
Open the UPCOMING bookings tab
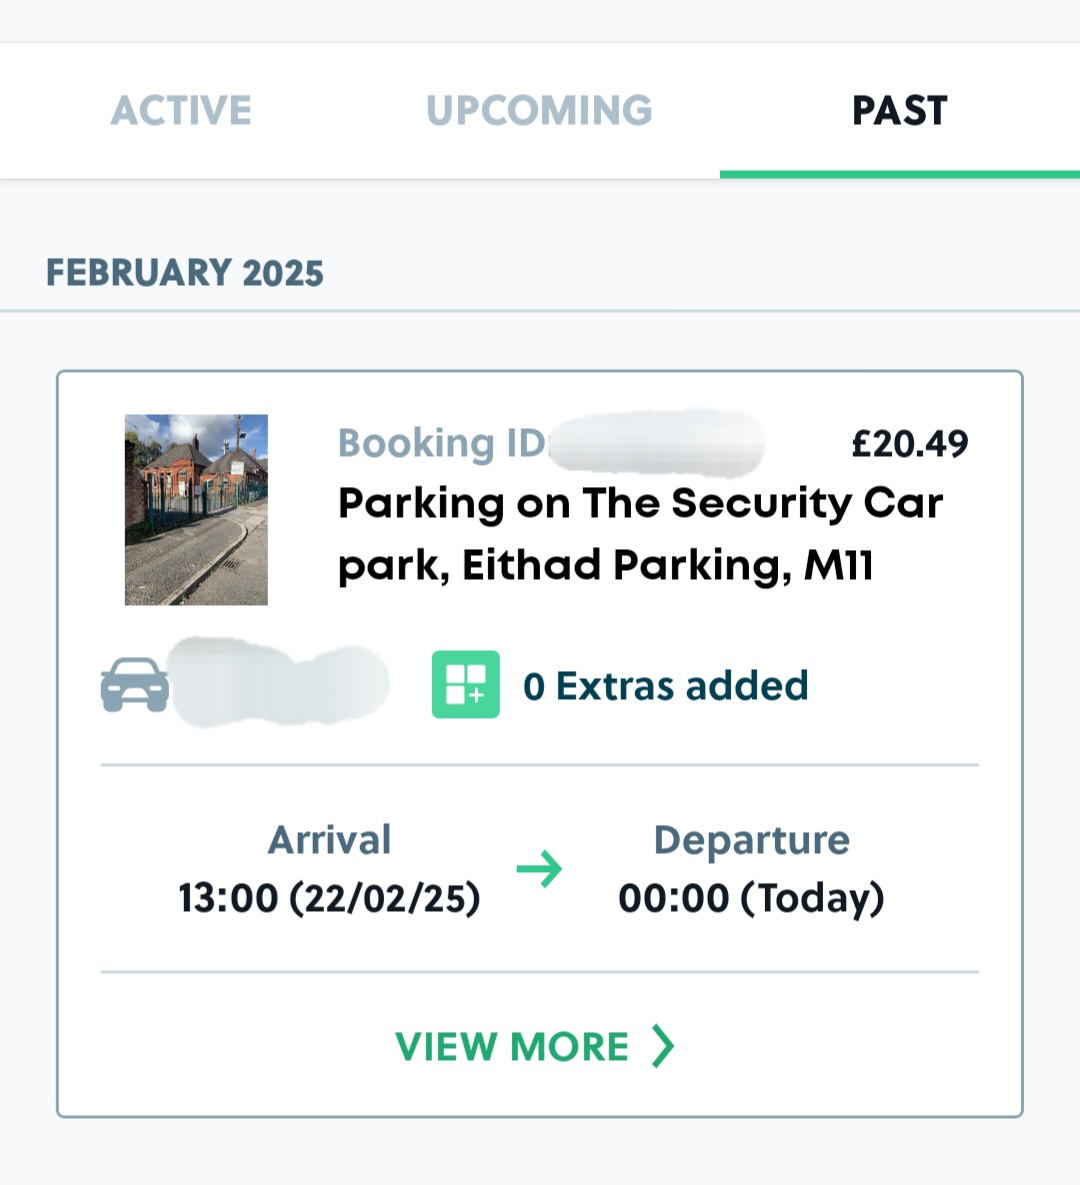(539, 110)
